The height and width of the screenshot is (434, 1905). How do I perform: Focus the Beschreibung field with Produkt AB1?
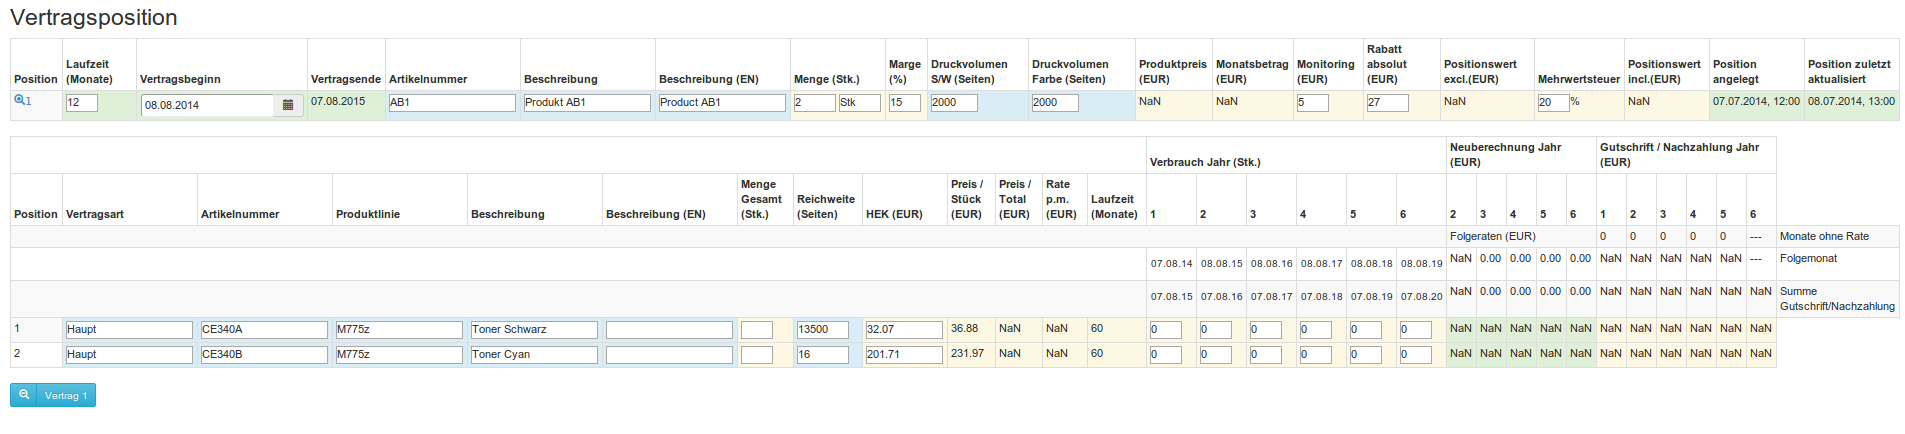pos(587,103)
